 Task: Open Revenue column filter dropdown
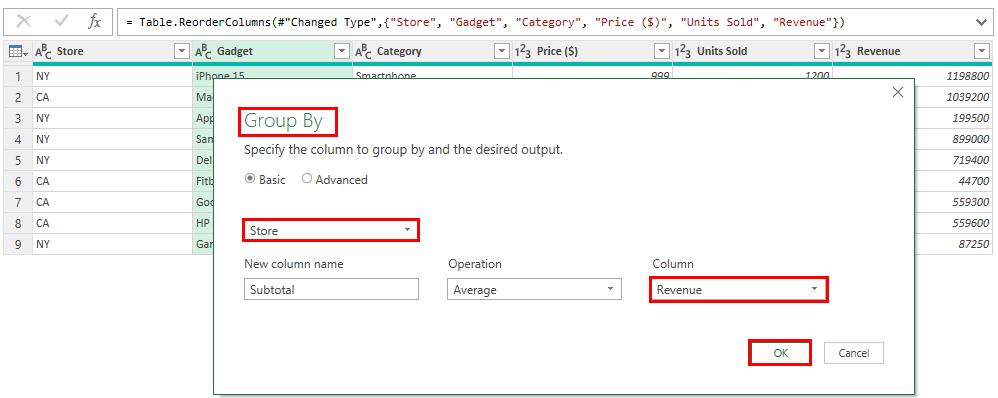tap(981, 52)
